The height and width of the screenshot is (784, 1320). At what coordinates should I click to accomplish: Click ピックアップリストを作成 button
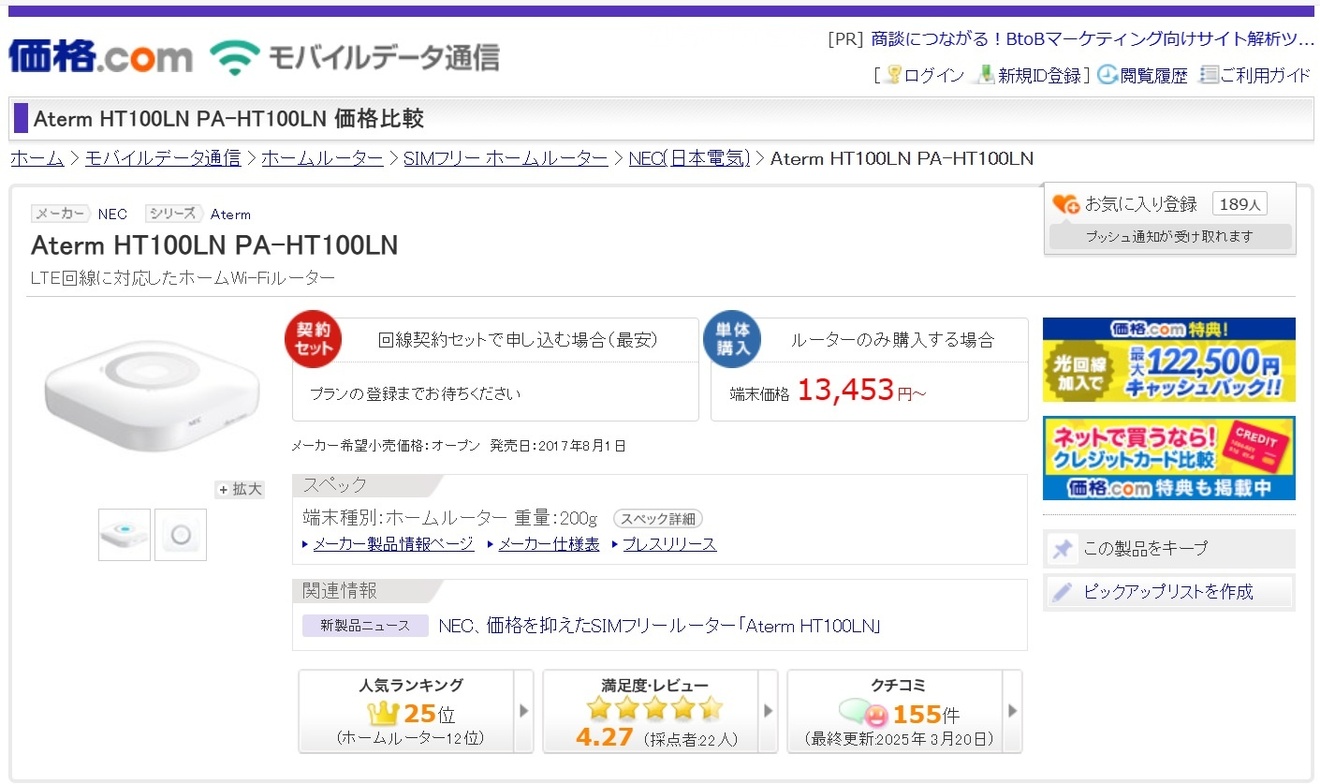(x=1168, y=591)
